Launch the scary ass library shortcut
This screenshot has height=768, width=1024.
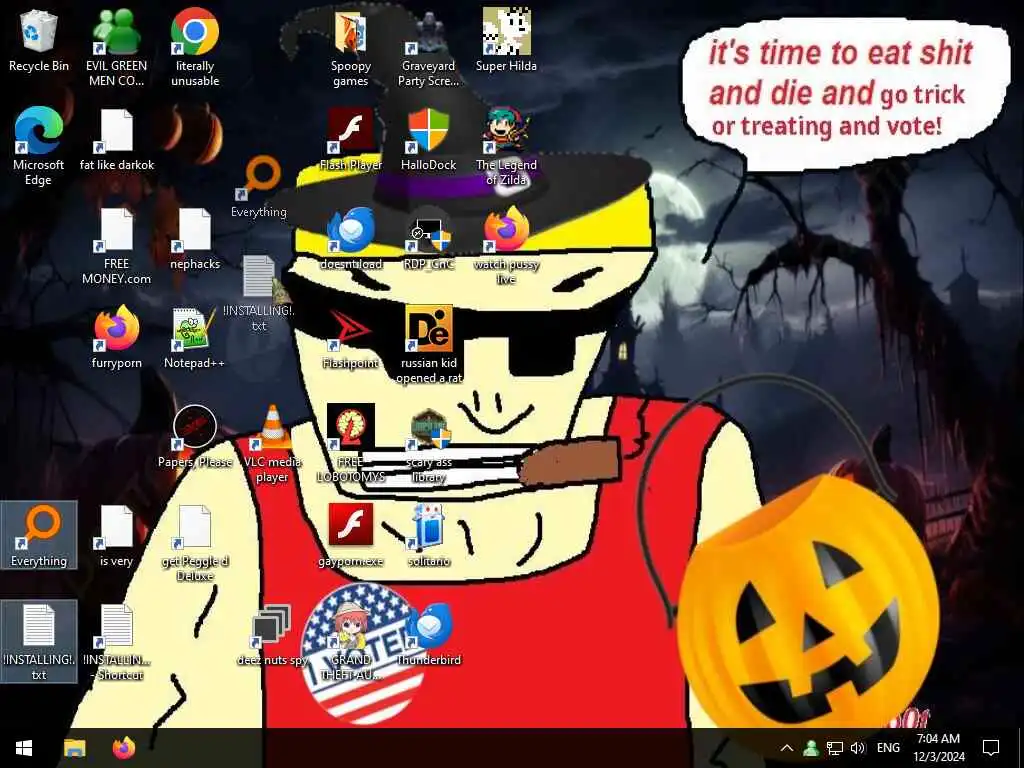tap(428, 444)
